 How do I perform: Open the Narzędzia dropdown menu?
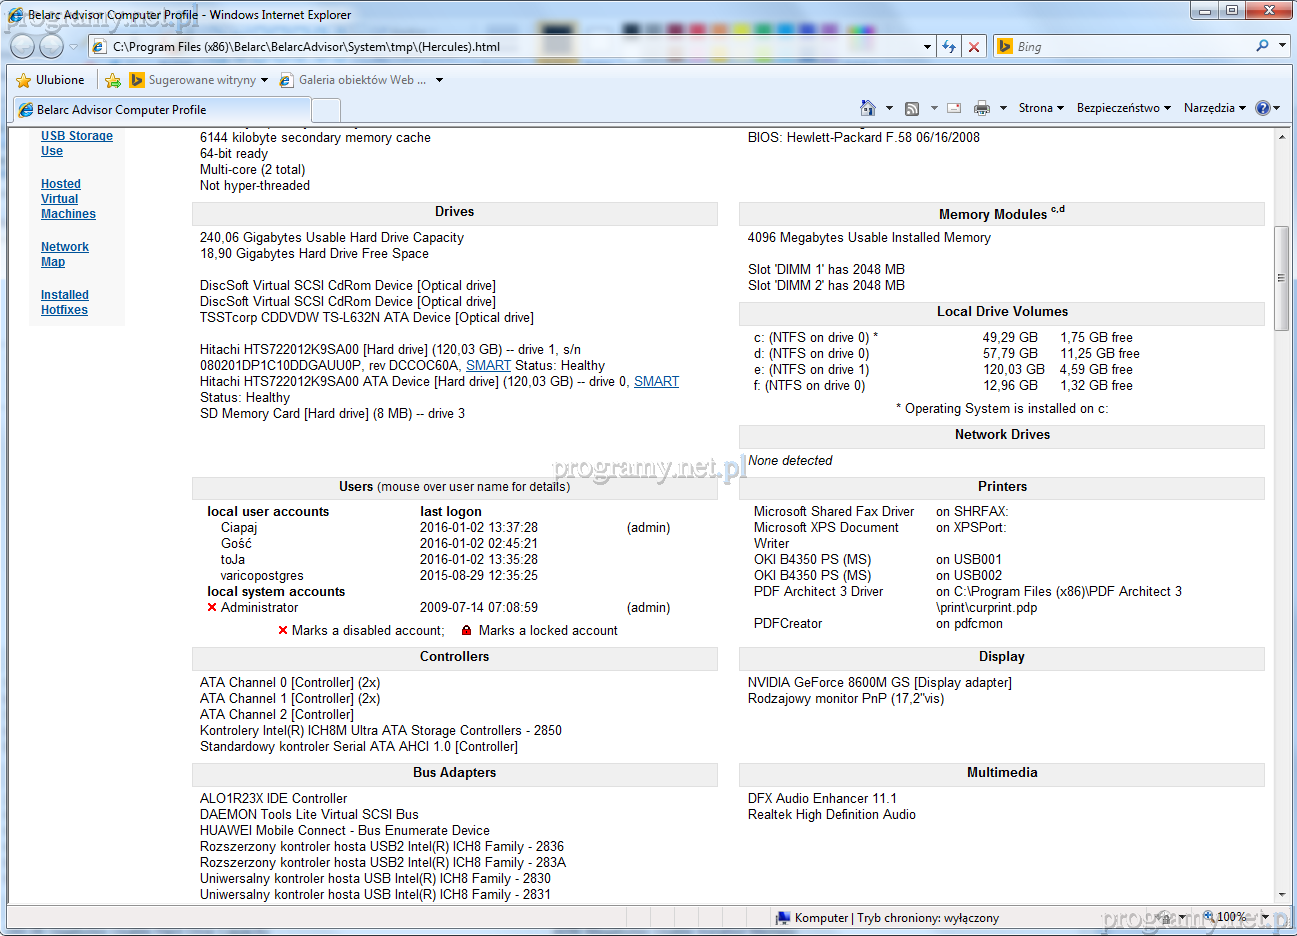coord(1214,108)
